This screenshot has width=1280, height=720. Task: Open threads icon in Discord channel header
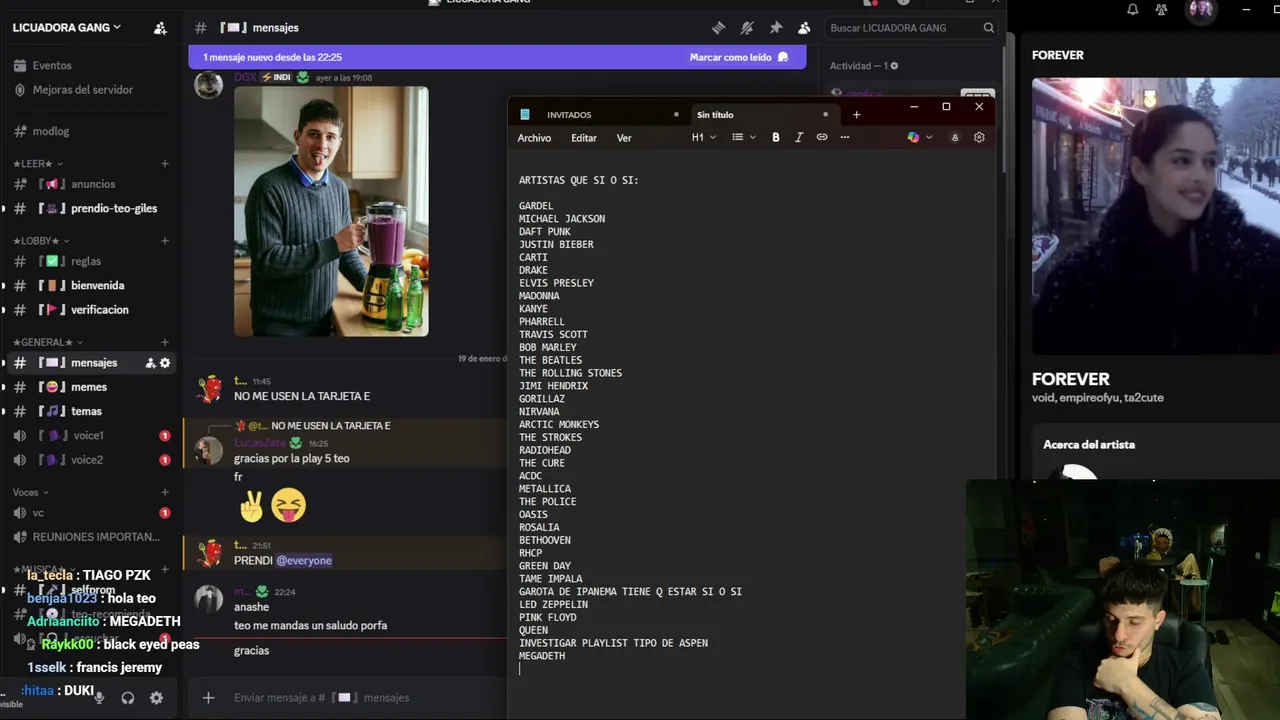click(x=718, y=28)
